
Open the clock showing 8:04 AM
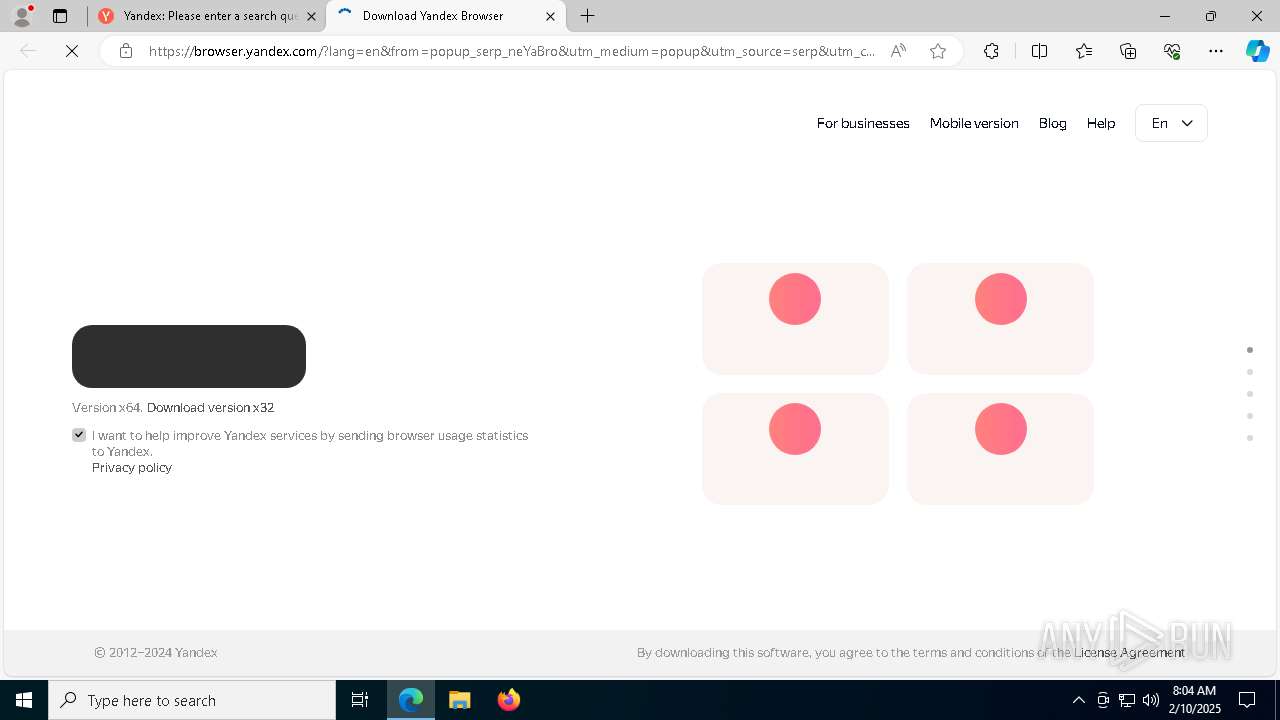(x=1194, y=700)
